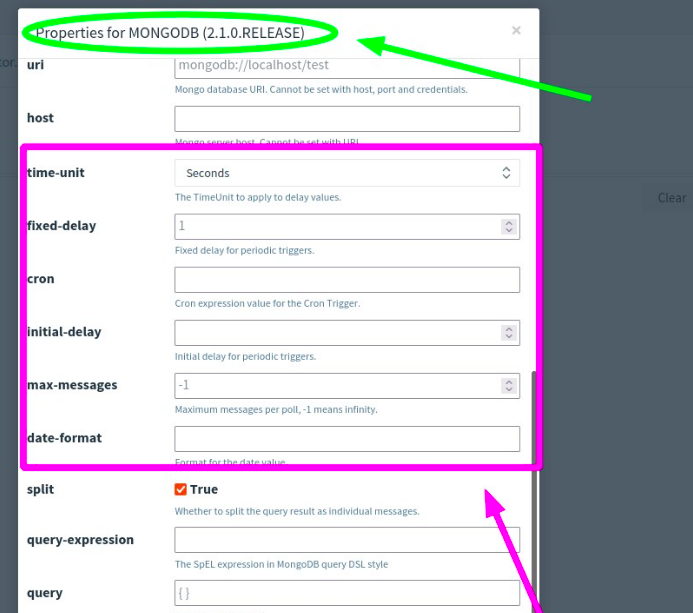Click the 'The TimeUnit to apply to delay values.' text
This screenshot has height=613, width=693.
pos(258,197)
